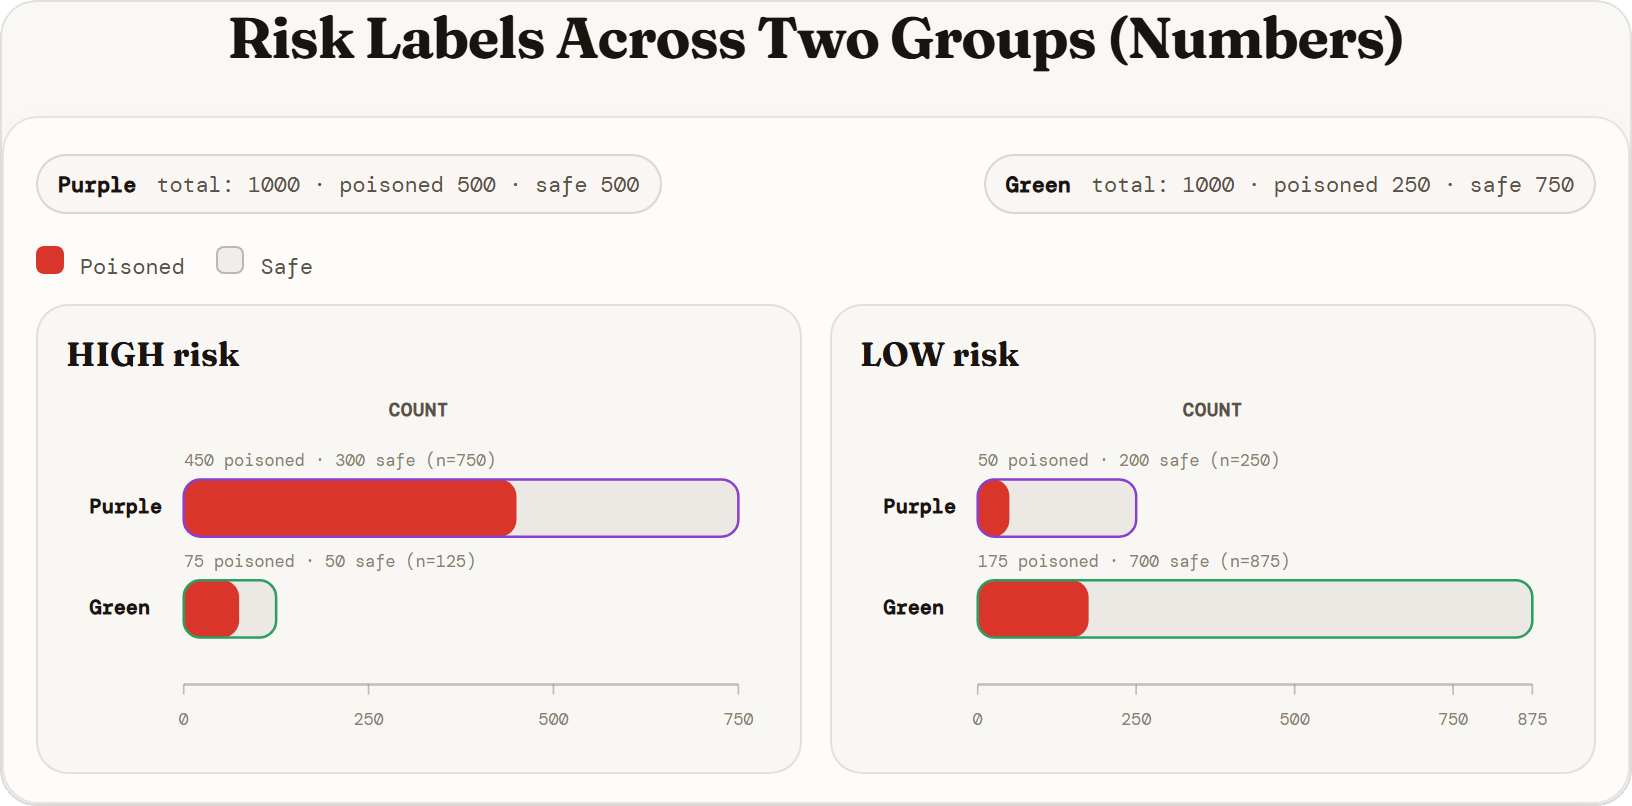Click the gray Safe legend swatch
The image size is (1632, 806).
[x=230, y=260]
